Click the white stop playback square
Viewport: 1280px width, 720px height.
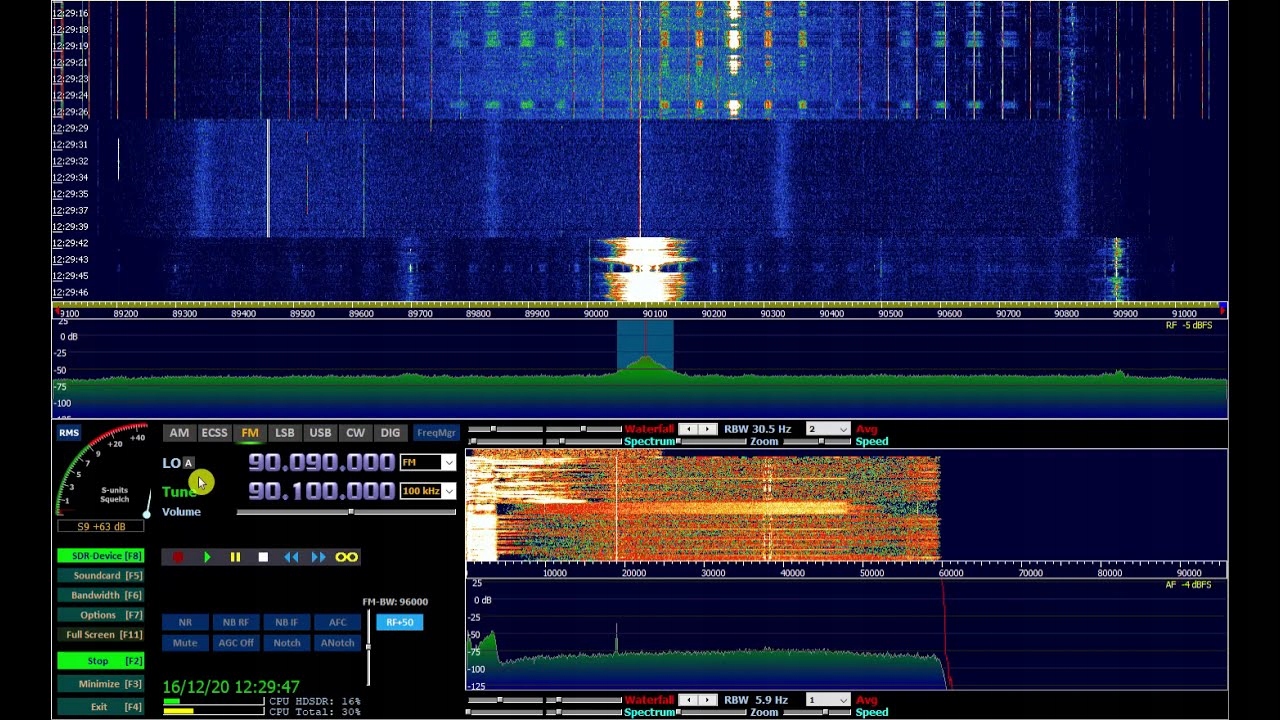pyautogui.click(x=263, y=557)
